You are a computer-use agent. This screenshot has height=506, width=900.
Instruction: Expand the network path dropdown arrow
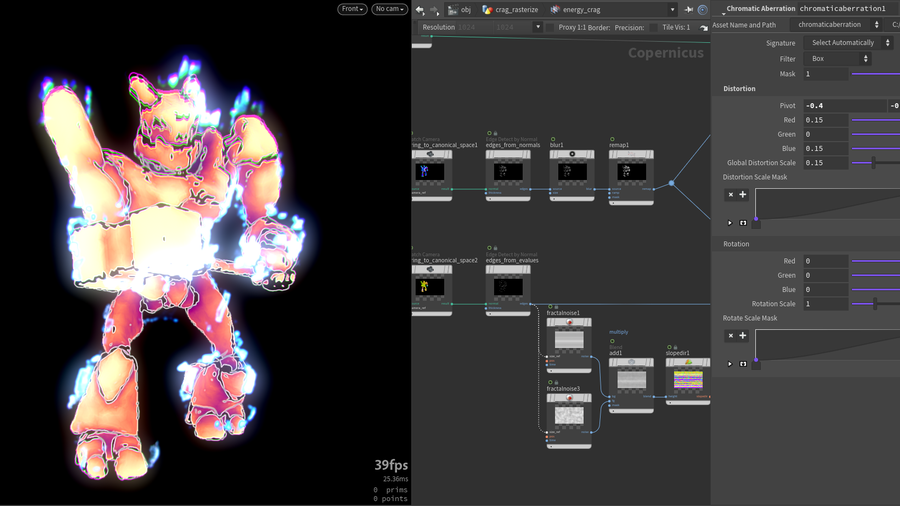(672, 10)
